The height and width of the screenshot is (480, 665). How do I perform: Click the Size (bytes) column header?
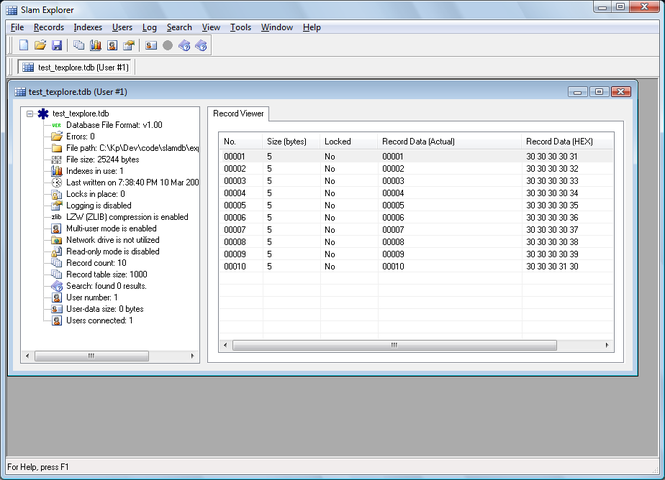pyautogui.click(x=284, y=141)
